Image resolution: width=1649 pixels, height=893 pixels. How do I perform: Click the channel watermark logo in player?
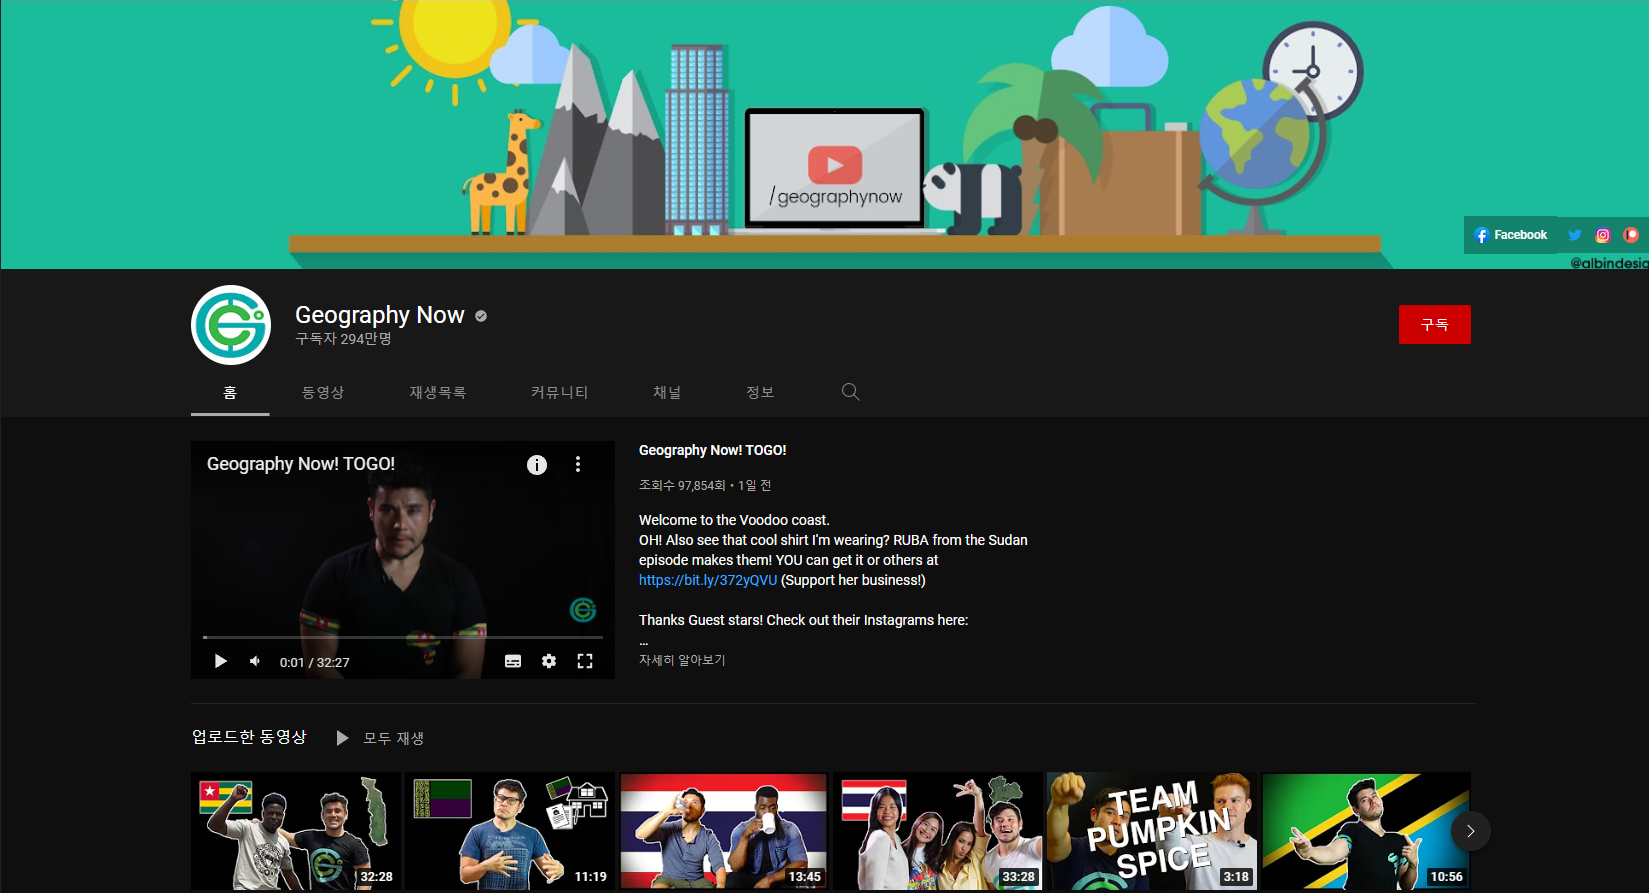coord(583,609)
